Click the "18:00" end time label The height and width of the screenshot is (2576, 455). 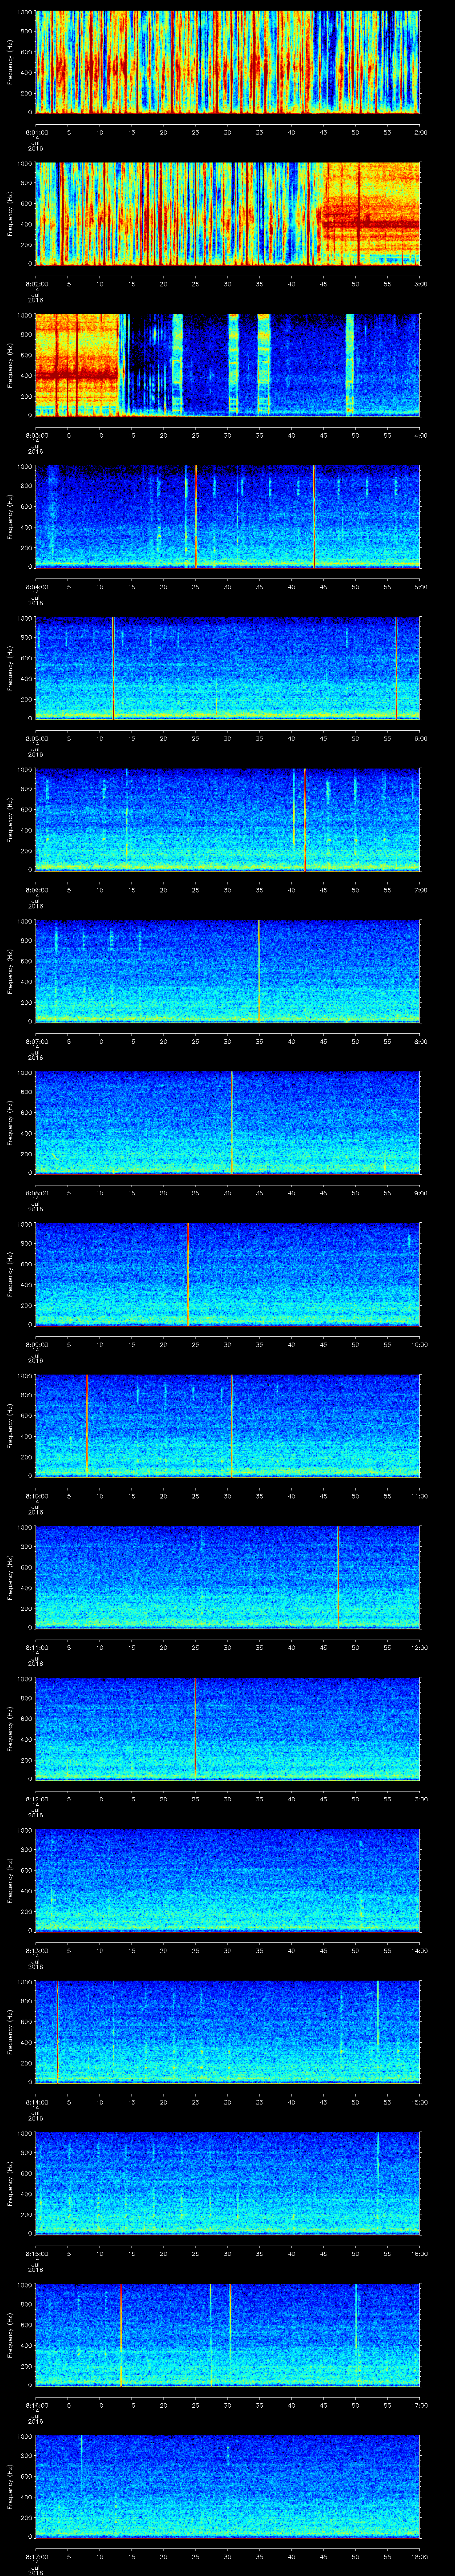point(419,2557)
